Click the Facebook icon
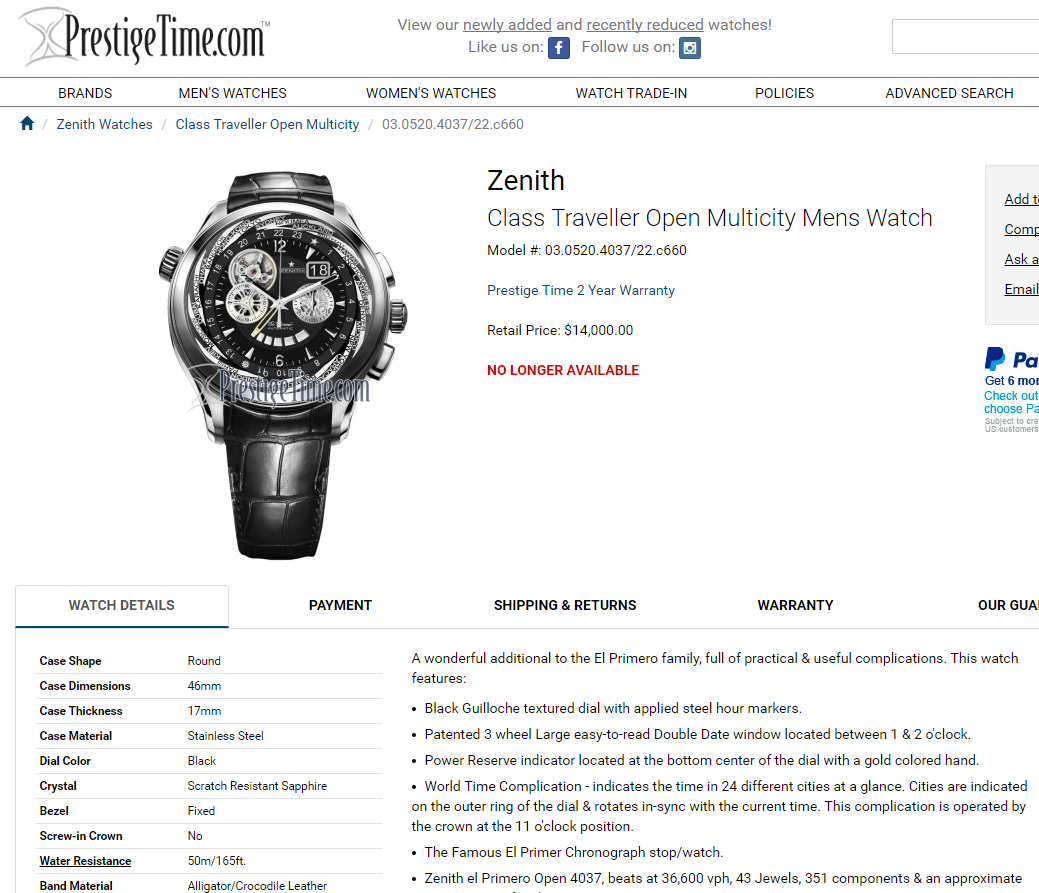Viewport: 1039px width, 893px height. (x=559, y=48)
